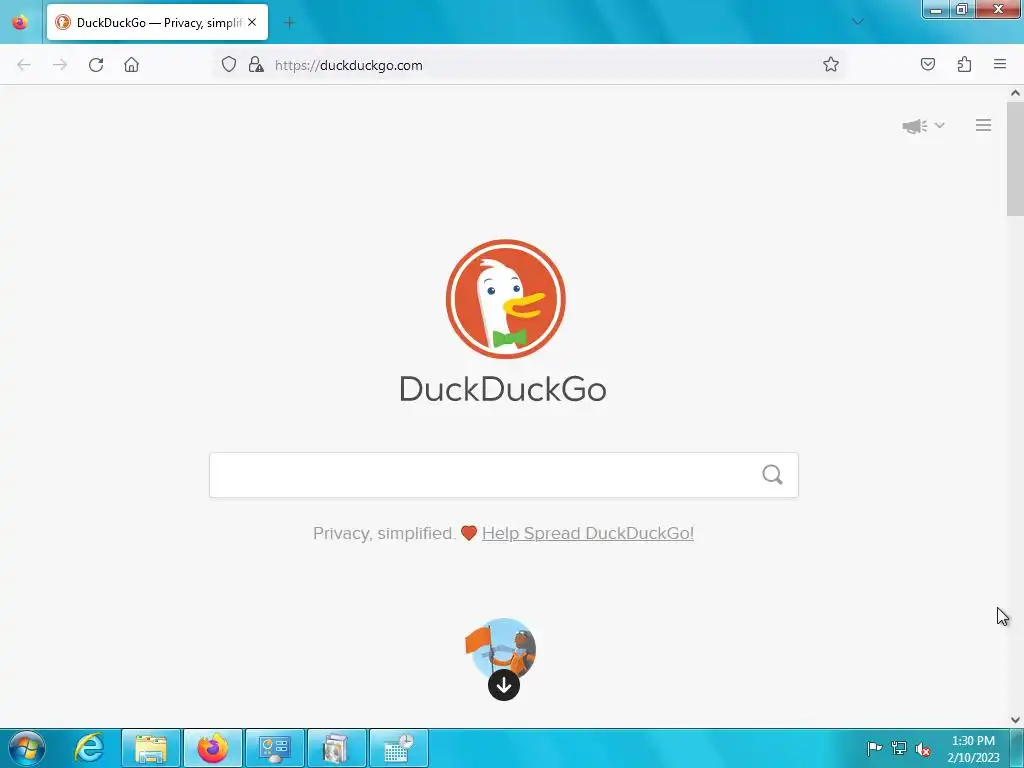
Task: Select the Firefox taskbar button
Action: (x=213, y=748)
